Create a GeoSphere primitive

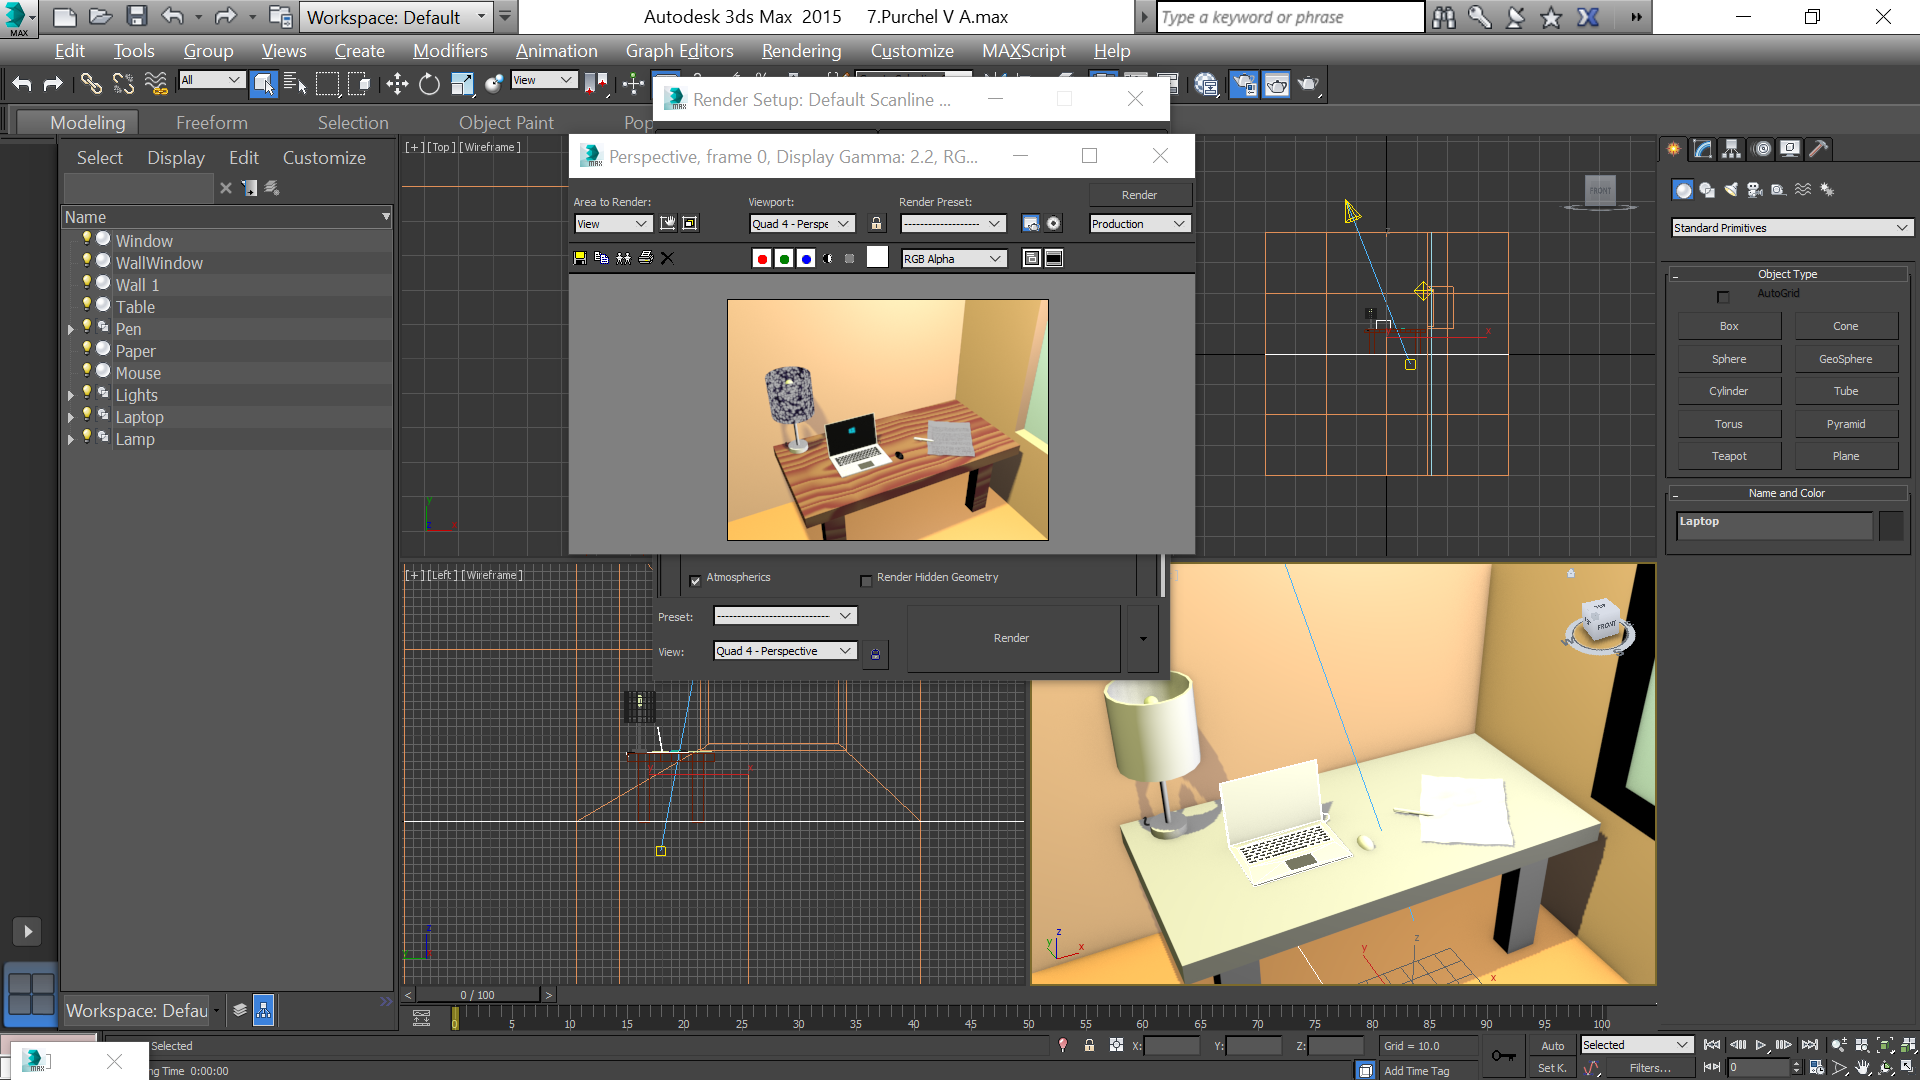click(1846, 359)
